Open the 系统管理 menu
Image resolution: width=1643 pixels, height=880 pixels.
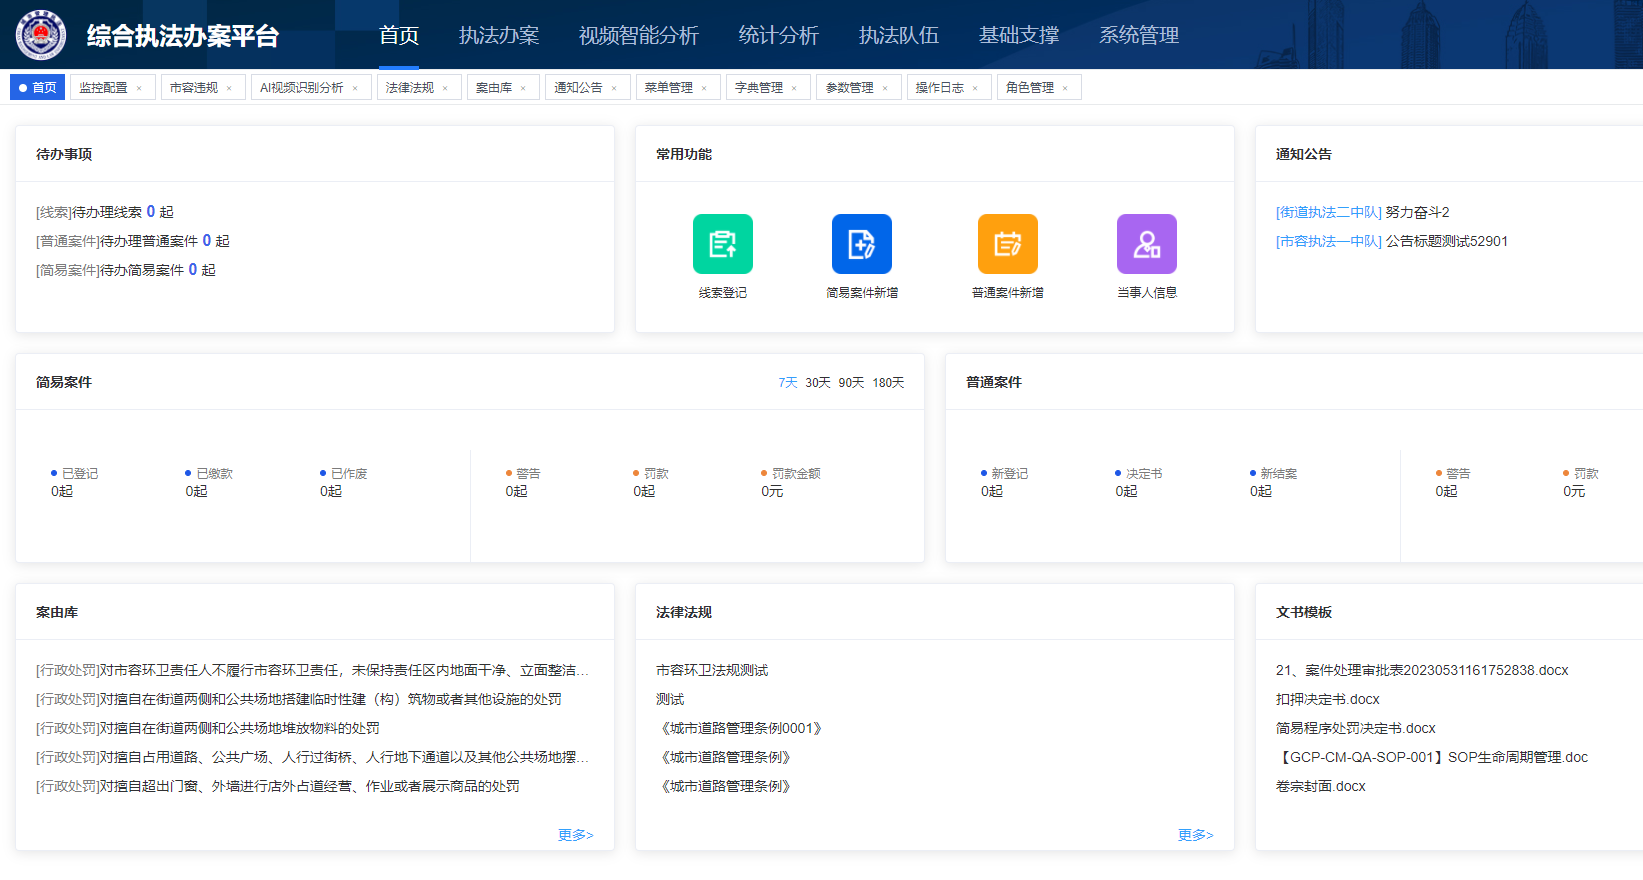(1139, 35)
